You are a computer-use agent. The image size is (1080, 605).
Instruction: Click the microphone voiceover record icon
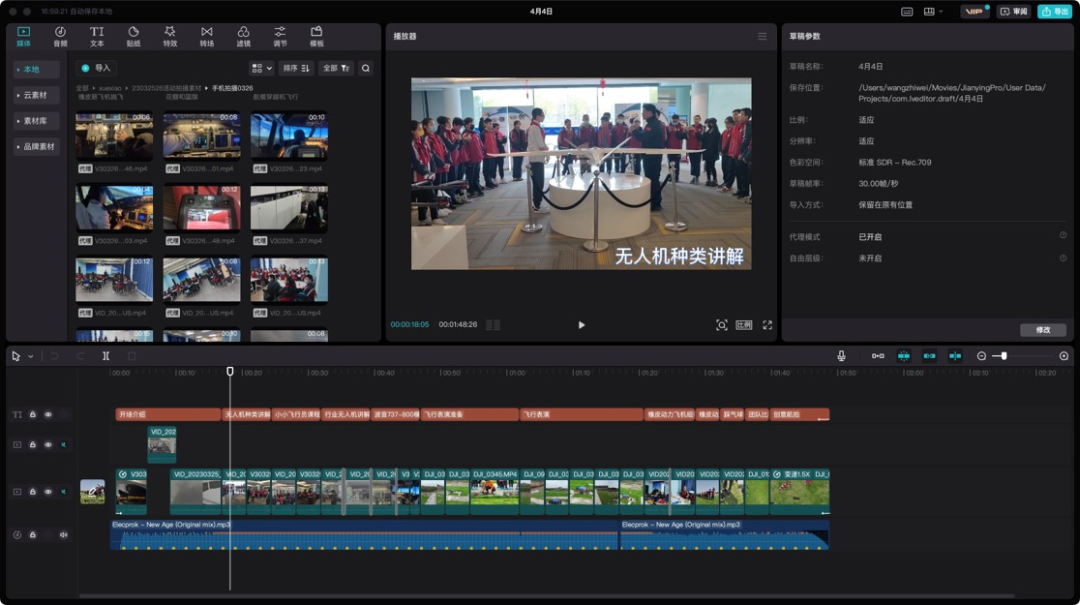tap(841, 356)
